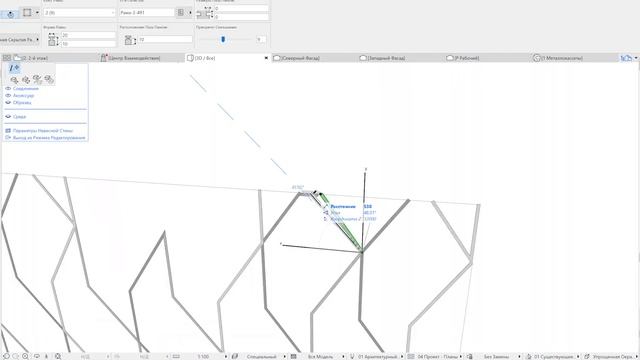Select the frame tool icon in edit panel
The height and width of the screenshot is (360, 640).
[14, 68]
